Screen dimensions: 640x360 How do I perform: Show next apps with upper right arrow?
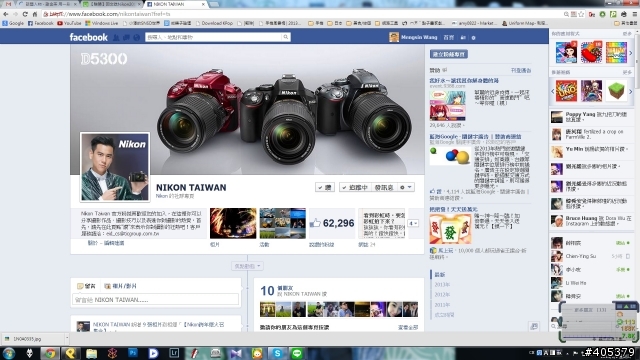click(631, 53)
